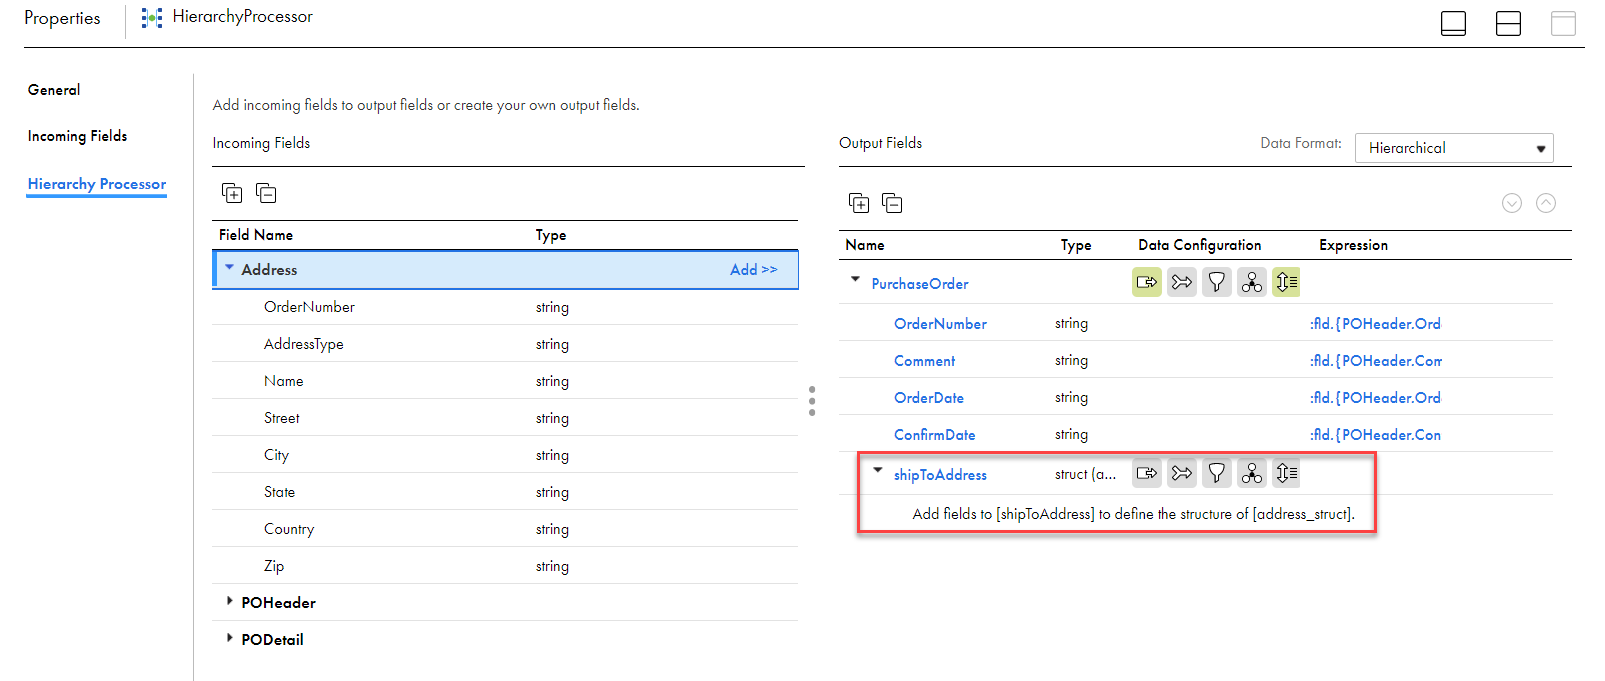This screenshot has height=681, width=1605.
Task: Click the Properties panel title
Action: click(62, 19)
